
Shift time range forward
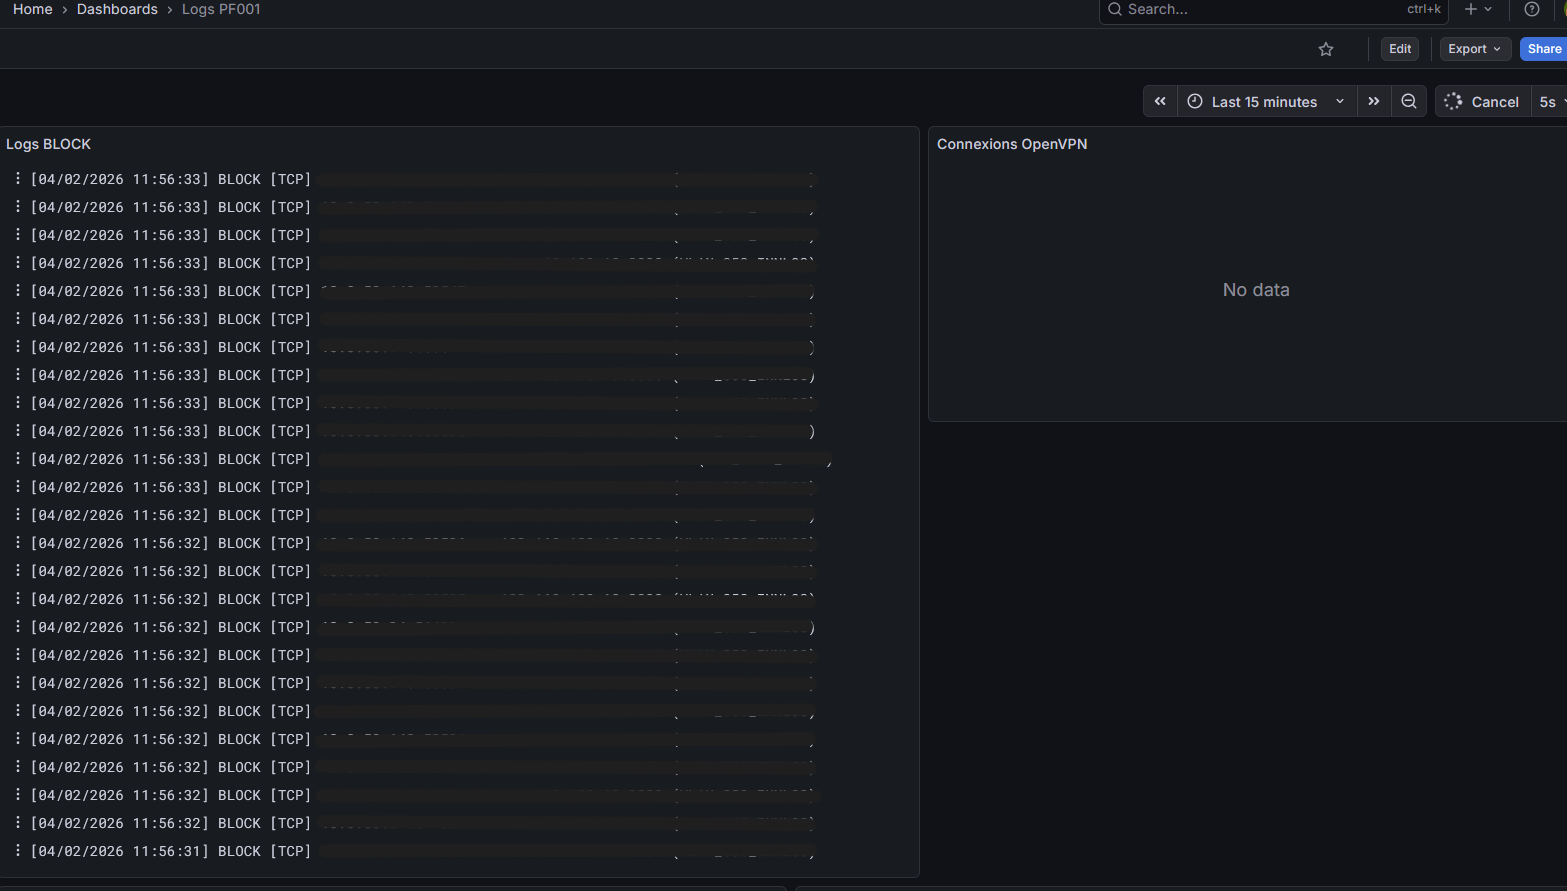[x=1374, y=101]
